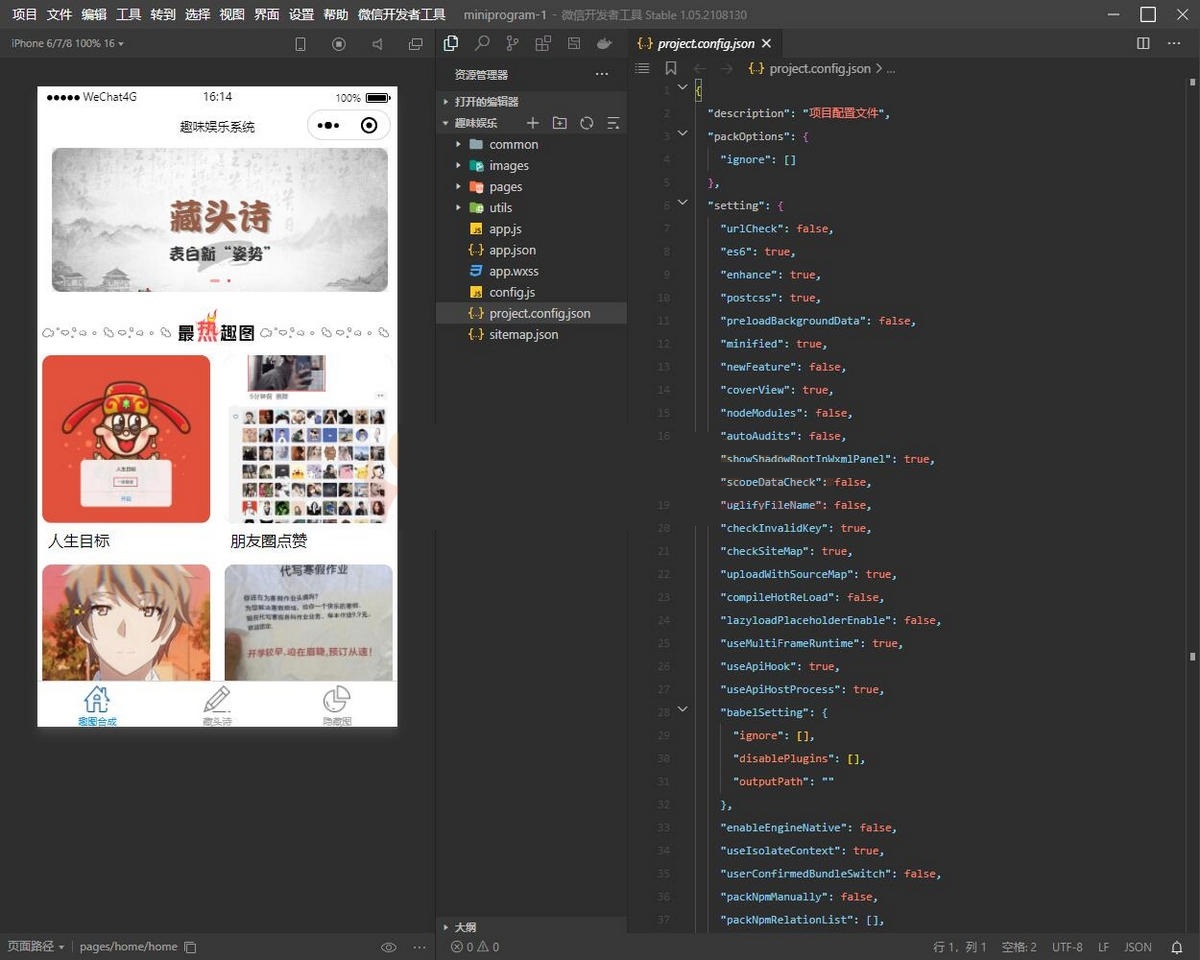1200x960 pixels.
Task: Open the file explorer panel icon
Action: tap(451, 43)
